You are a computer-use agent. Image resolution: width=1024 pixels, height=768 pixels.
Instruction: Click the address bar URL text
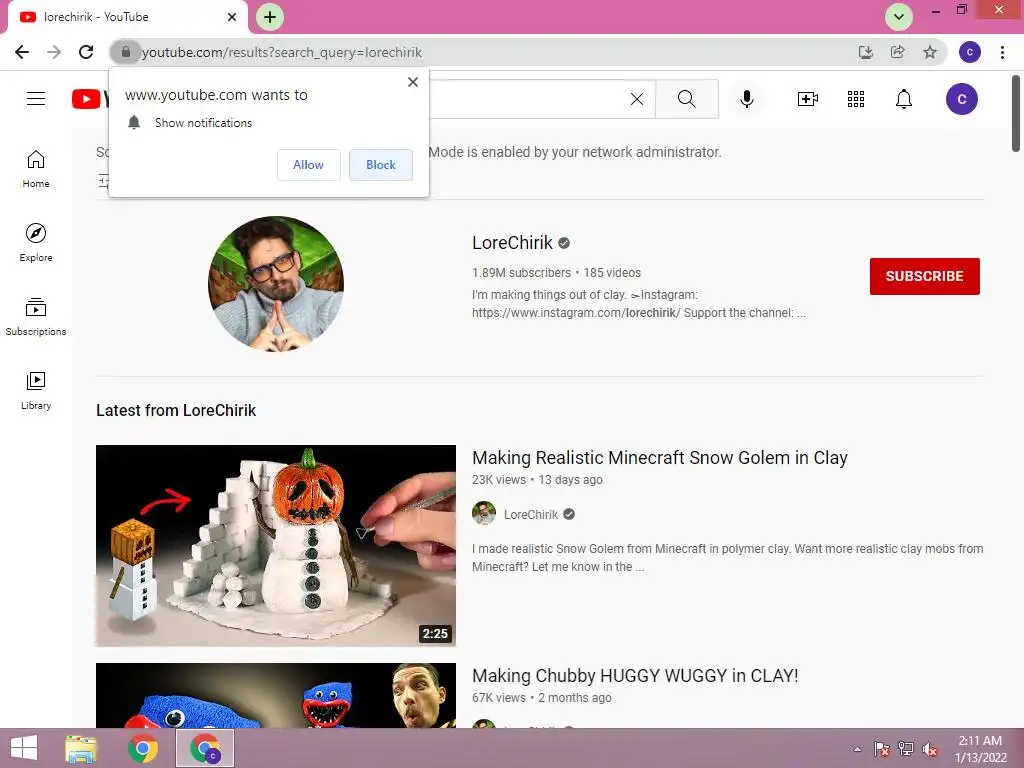(x=282, y=52)
